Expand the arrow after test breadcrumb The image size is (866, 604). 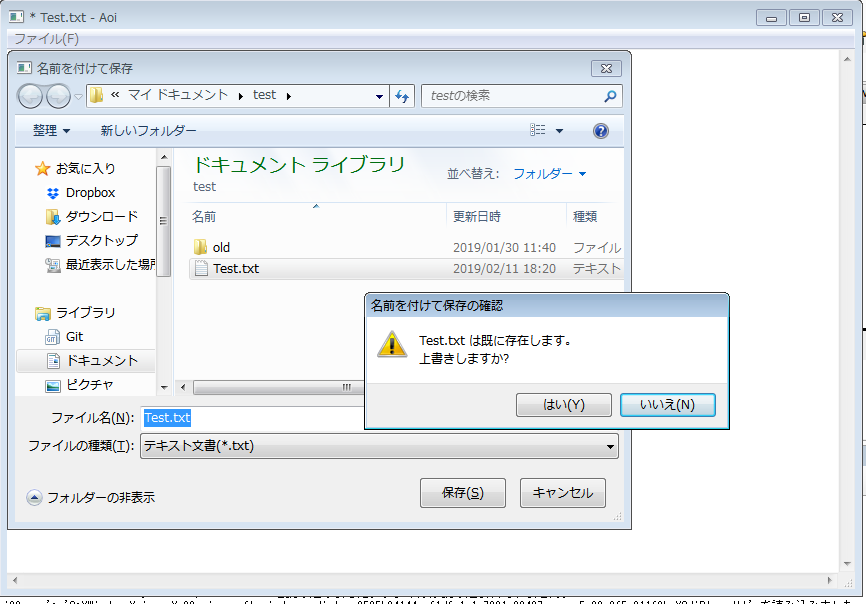click(x=288, y=96)
